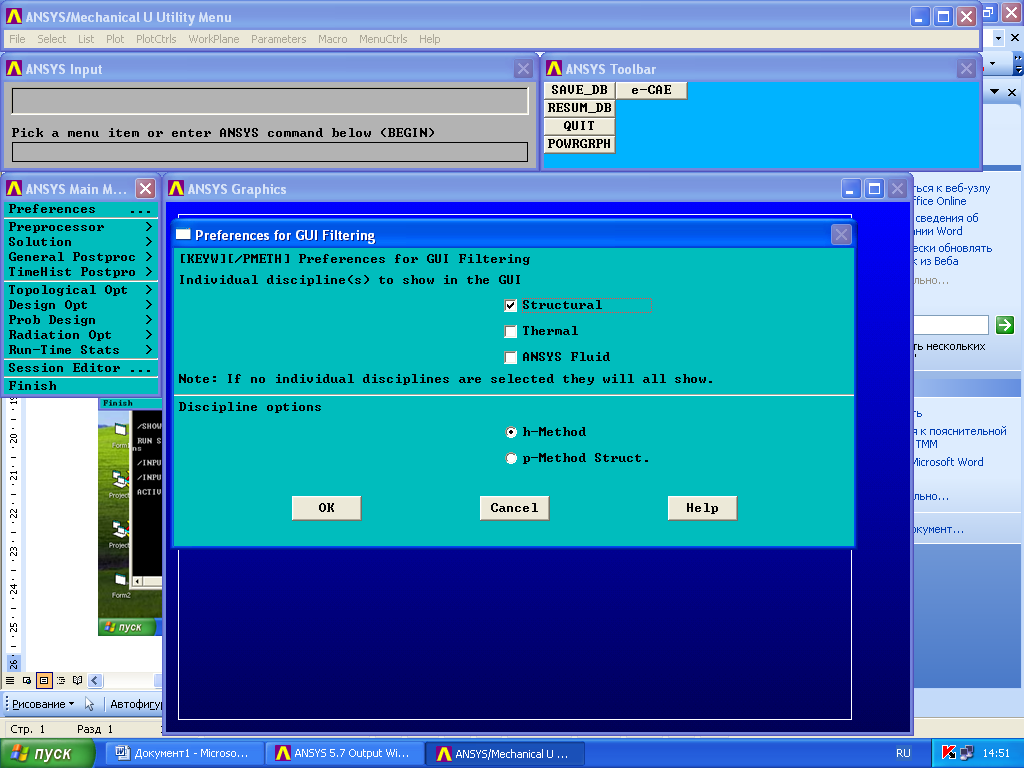1024x768 pixels.
Task: Expand the Run-Time Stats submenu
Action: [x=81, y=350]
